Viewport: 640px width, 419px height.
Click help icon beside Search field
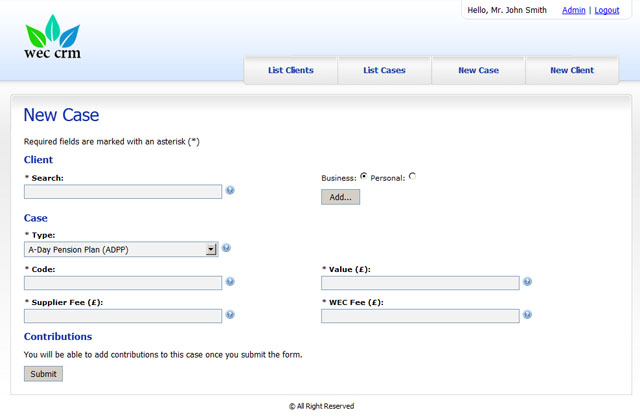[x=230, y=190]
